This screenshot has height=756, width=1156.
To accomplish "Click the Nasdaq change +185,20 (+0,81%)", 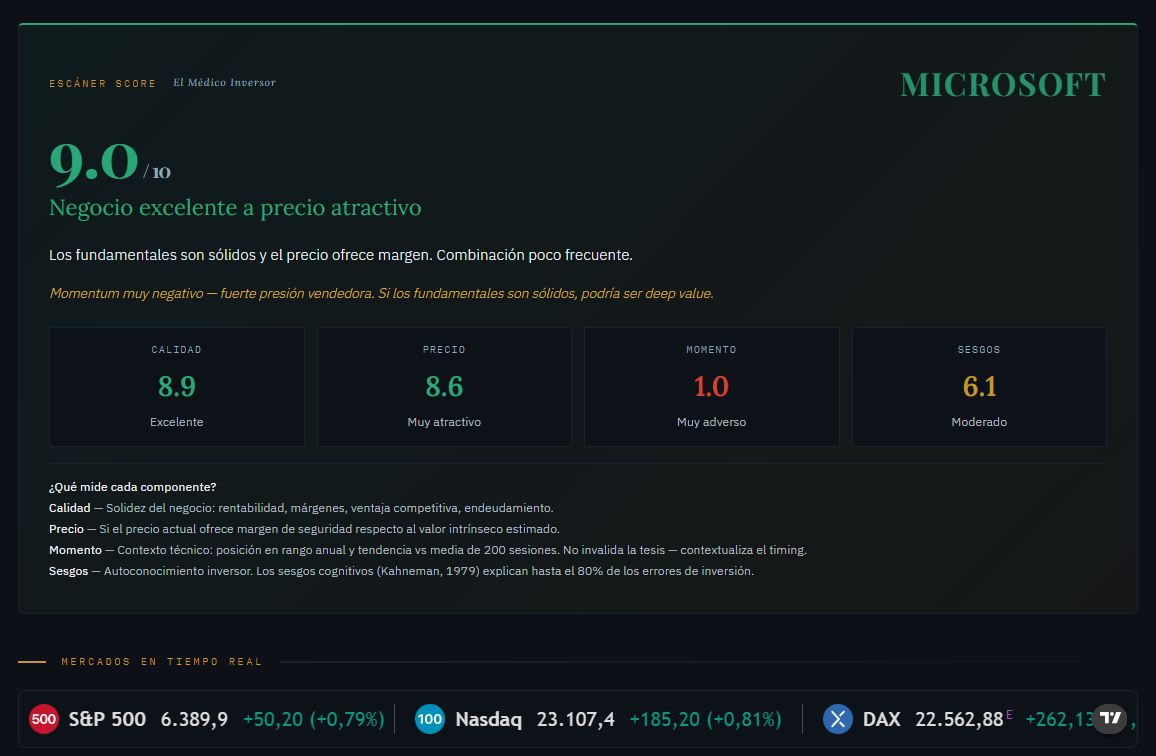I will 706,719.
